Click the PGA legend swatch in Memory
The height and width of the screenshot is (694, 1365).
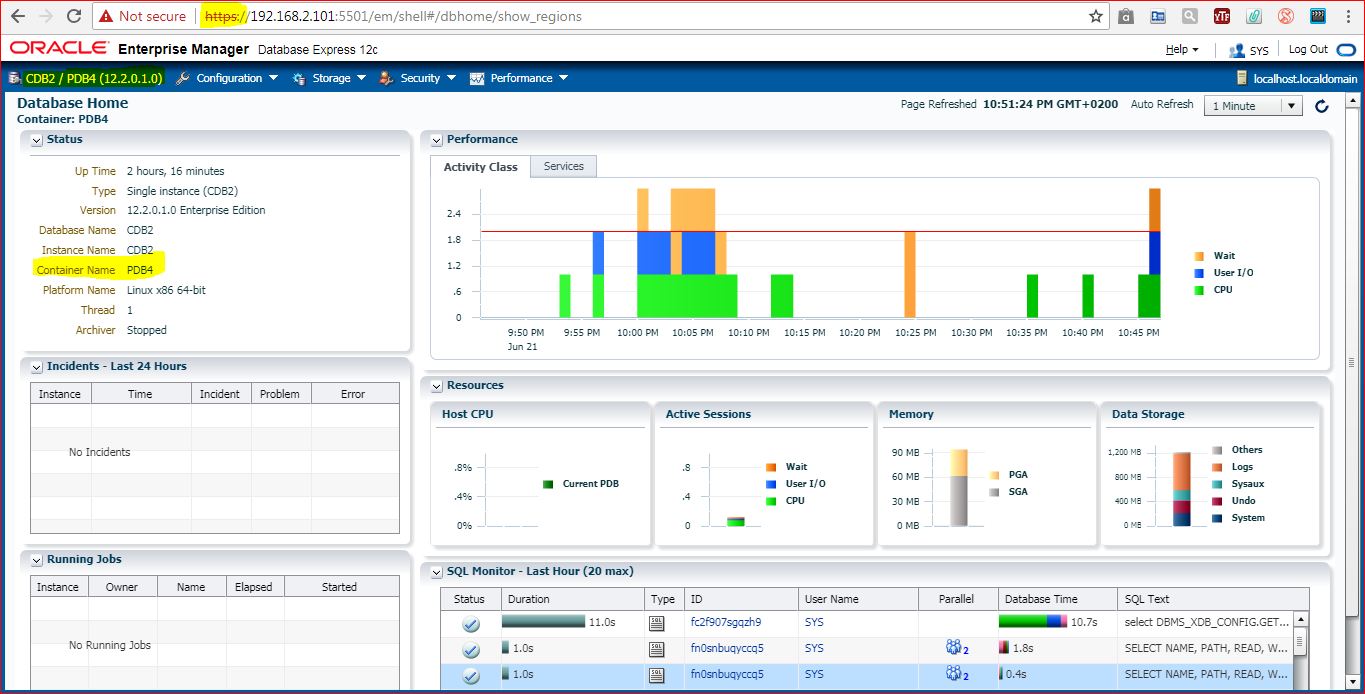coord(994,475)
